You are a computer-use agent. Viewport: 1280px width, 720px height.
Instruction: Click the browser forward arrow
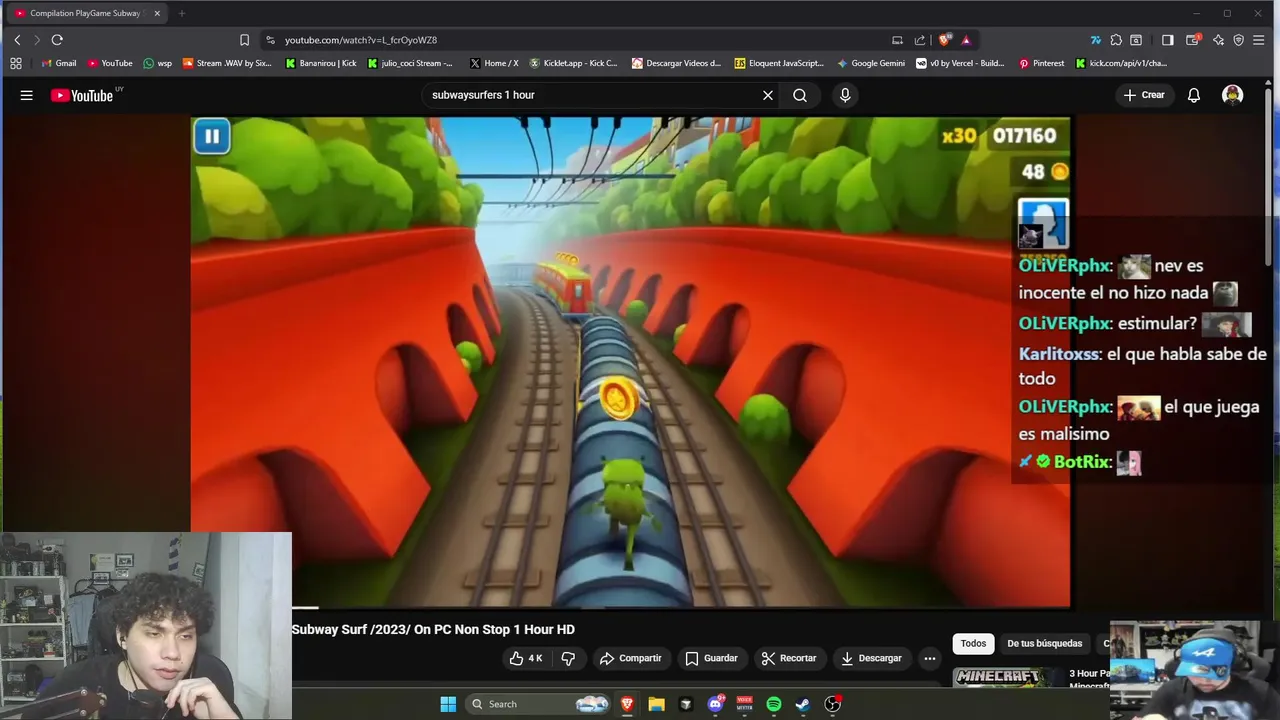pos(37,40)
